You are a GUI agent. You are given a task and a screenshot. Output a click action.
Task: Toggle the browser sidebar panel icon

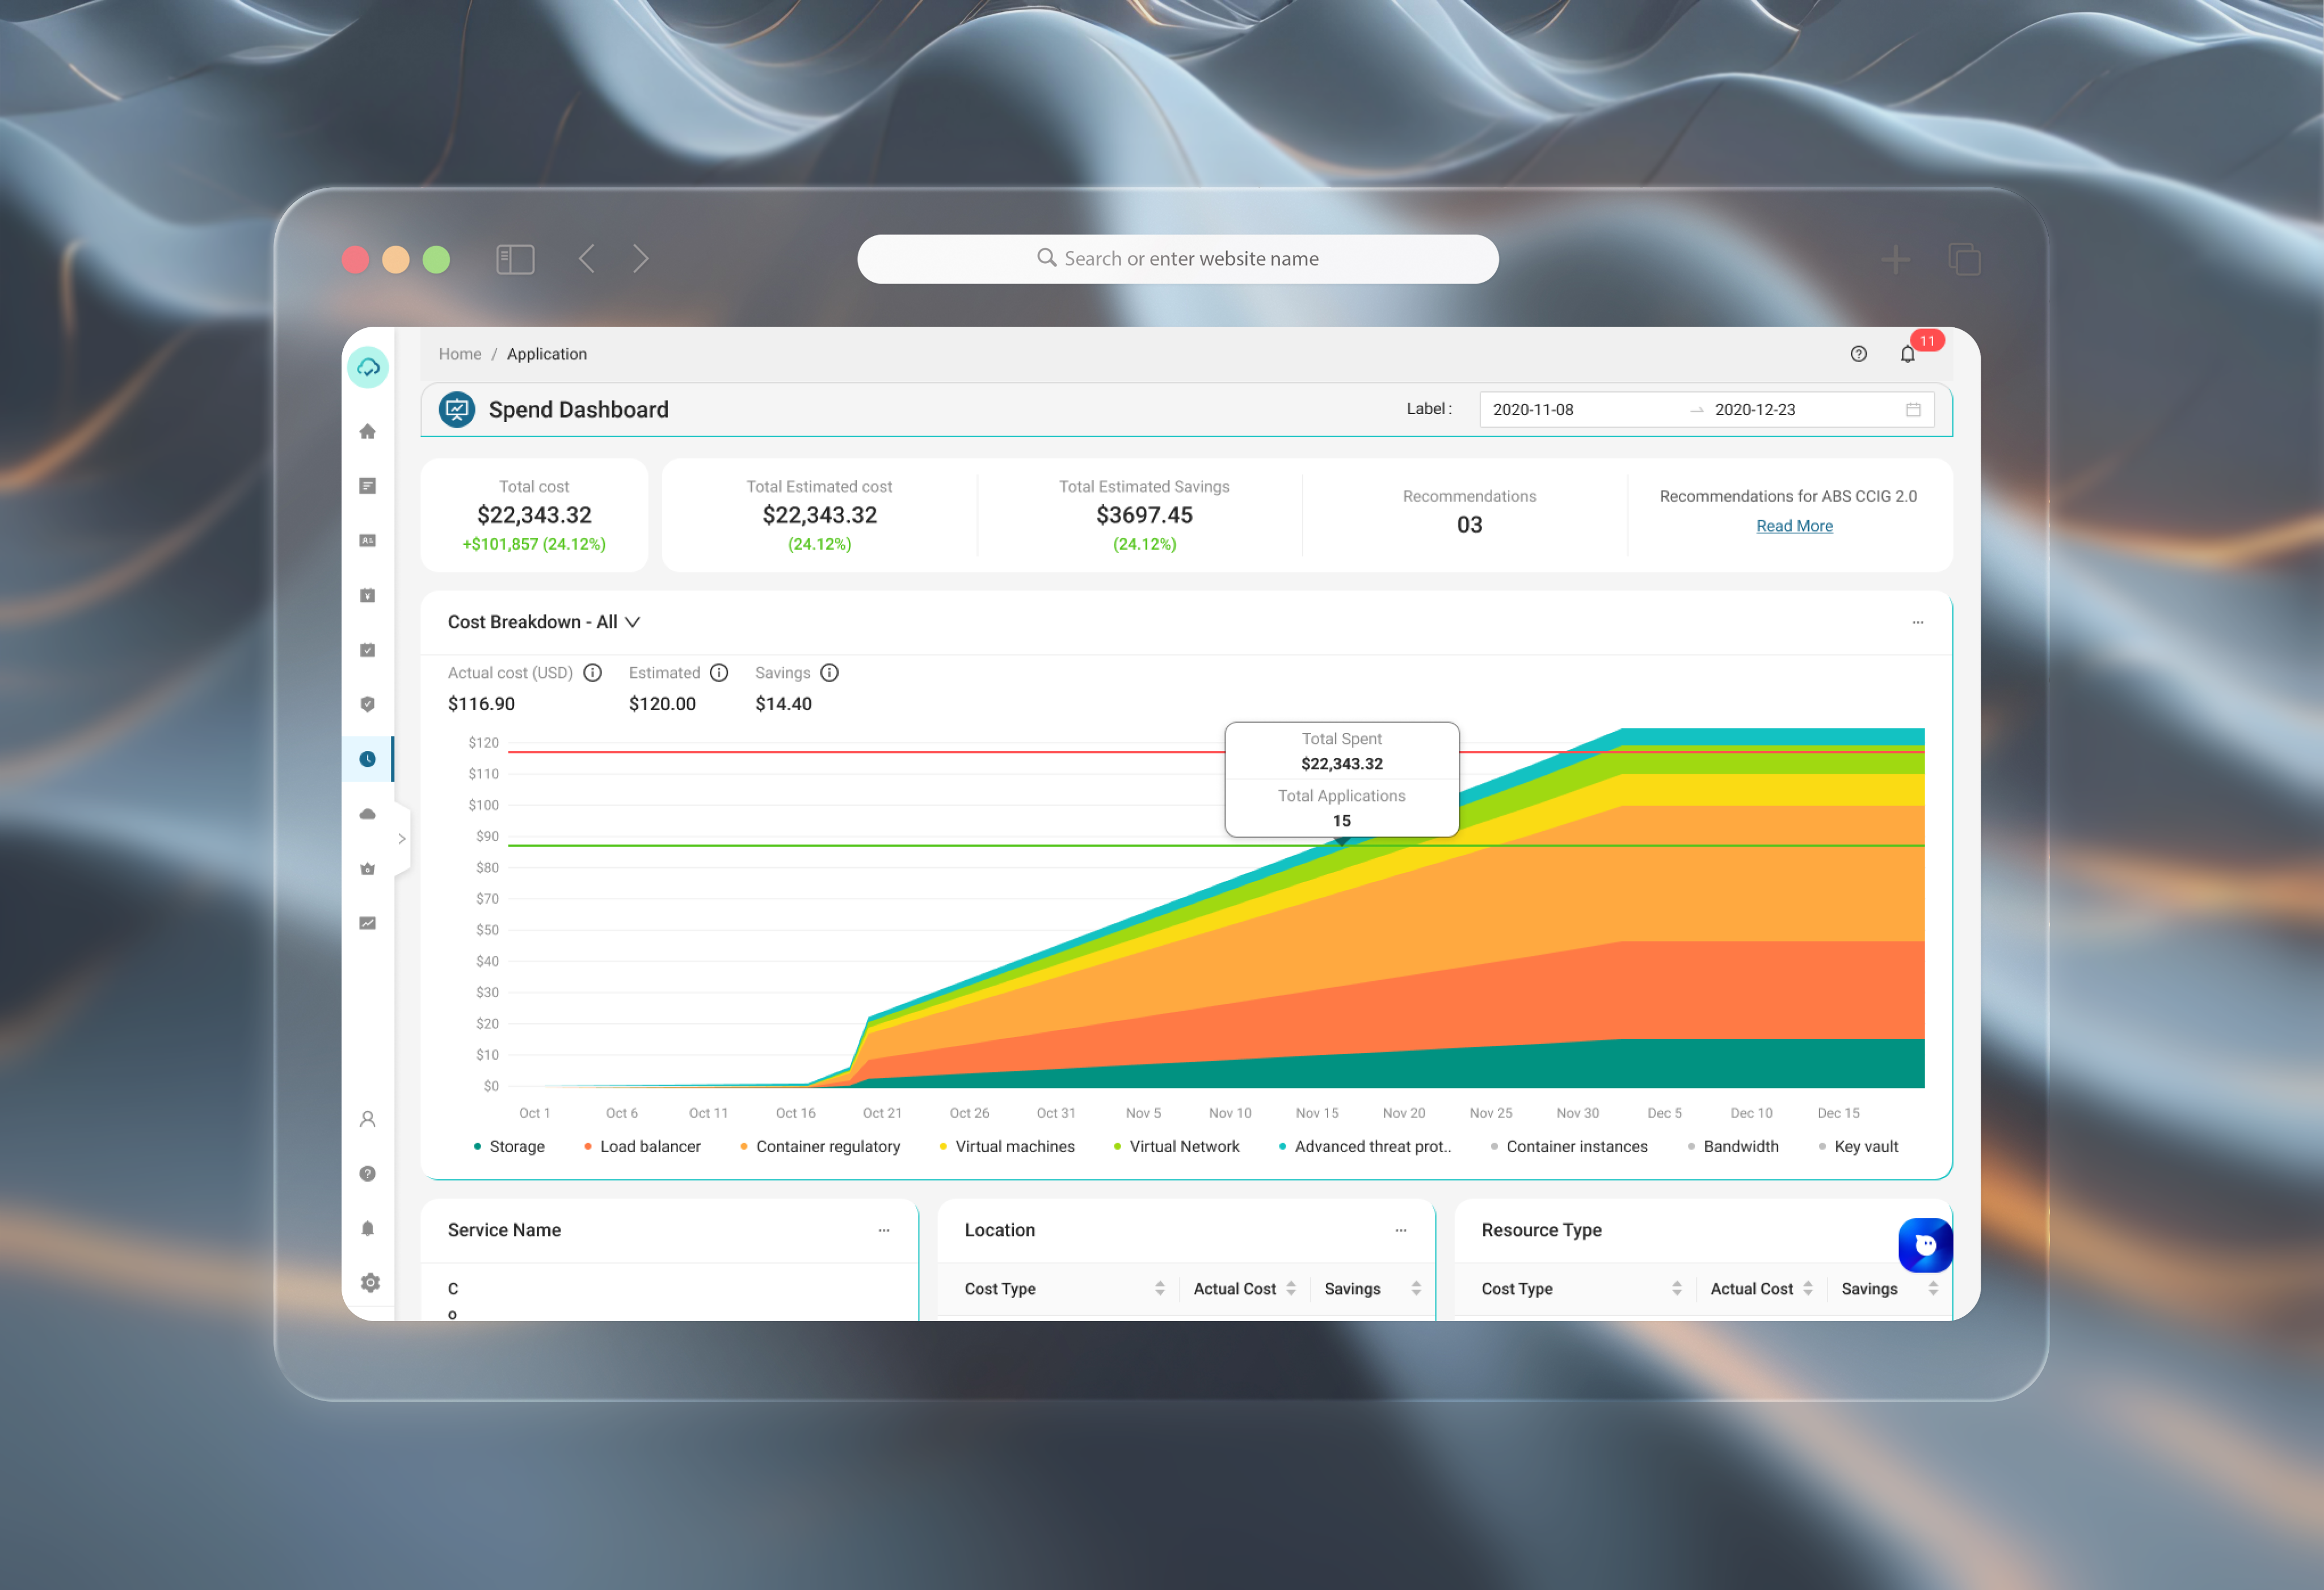tap(515, 260)
